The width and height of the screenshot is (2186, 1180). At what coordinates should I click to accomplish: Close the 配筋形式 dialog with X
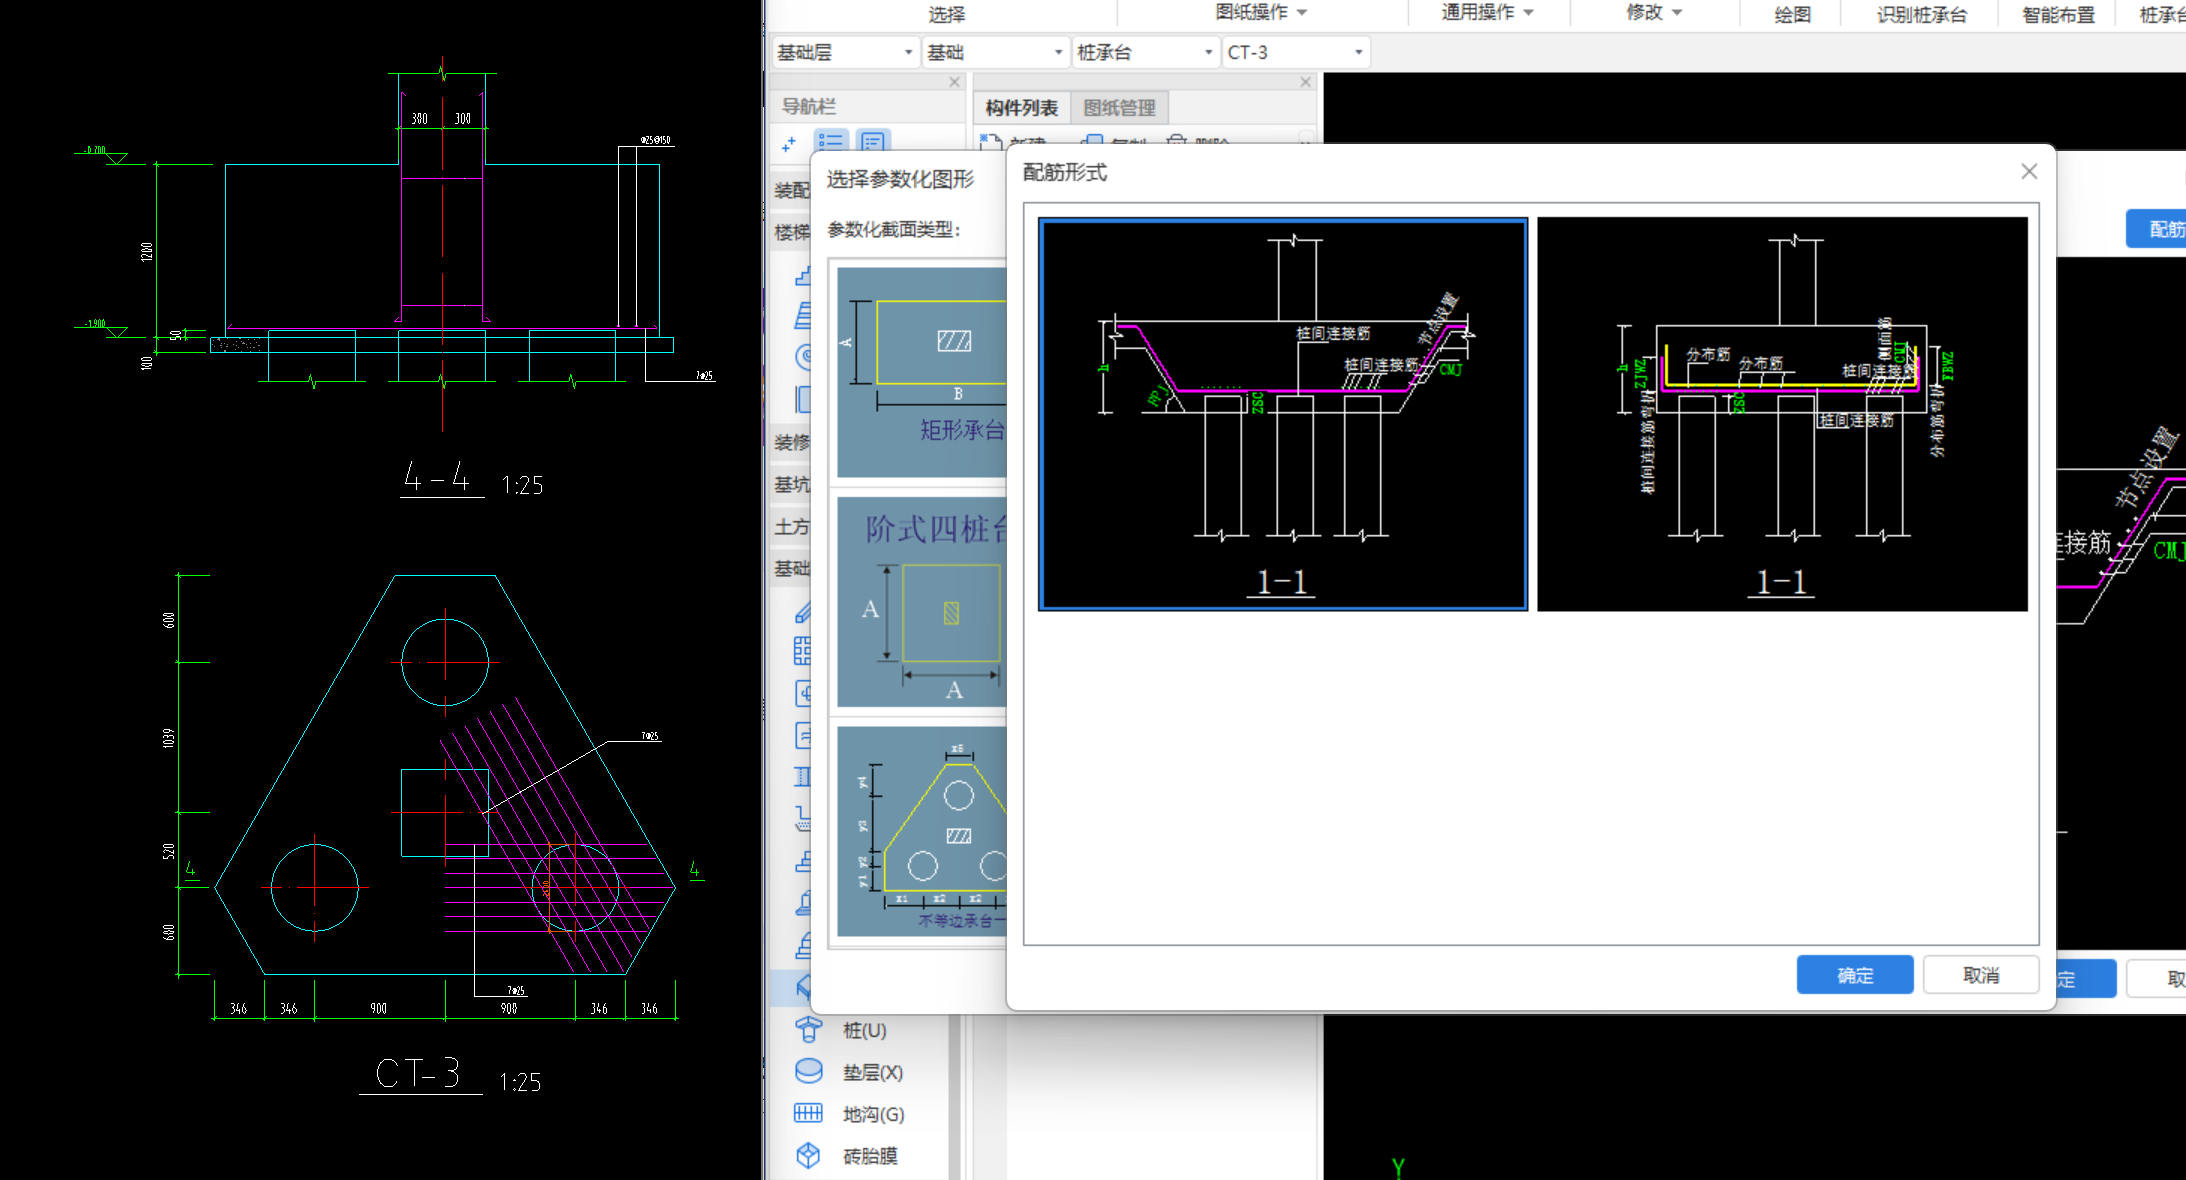pos(2029,172)
